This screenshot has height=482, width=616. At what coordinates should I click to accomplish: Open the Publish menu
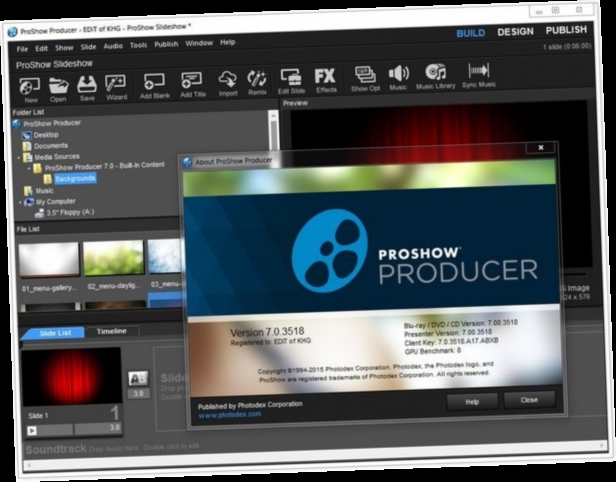166,44
